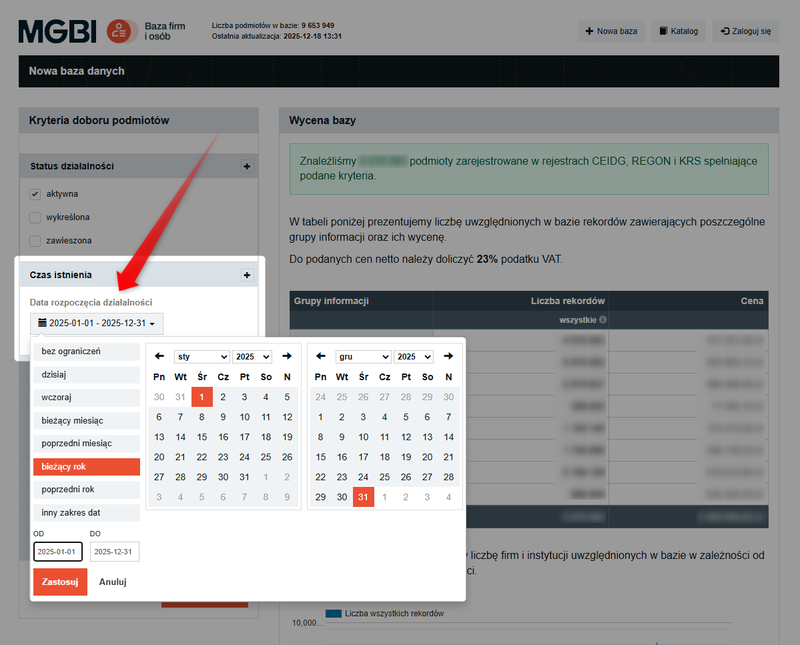This screenshot has width=800, height=645.
Task: Click the previous-month arrow on the December calendar
Action: tap(320, 356)
